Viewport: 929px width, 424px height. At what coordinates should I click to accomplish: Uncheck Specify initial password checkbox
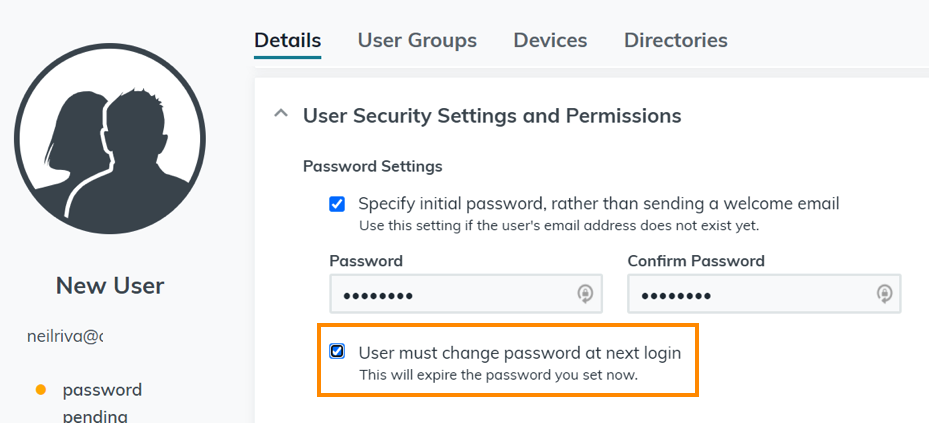(x=337, y=204)
